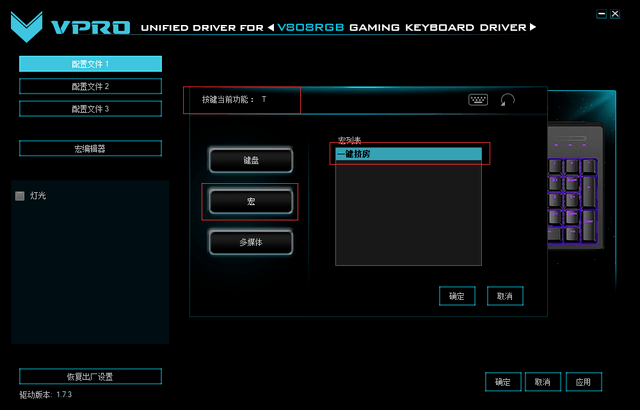Viewport: 640px width, 410px height.
Task: Switch to 配置文件 1 profile
Action: (90, 64)
